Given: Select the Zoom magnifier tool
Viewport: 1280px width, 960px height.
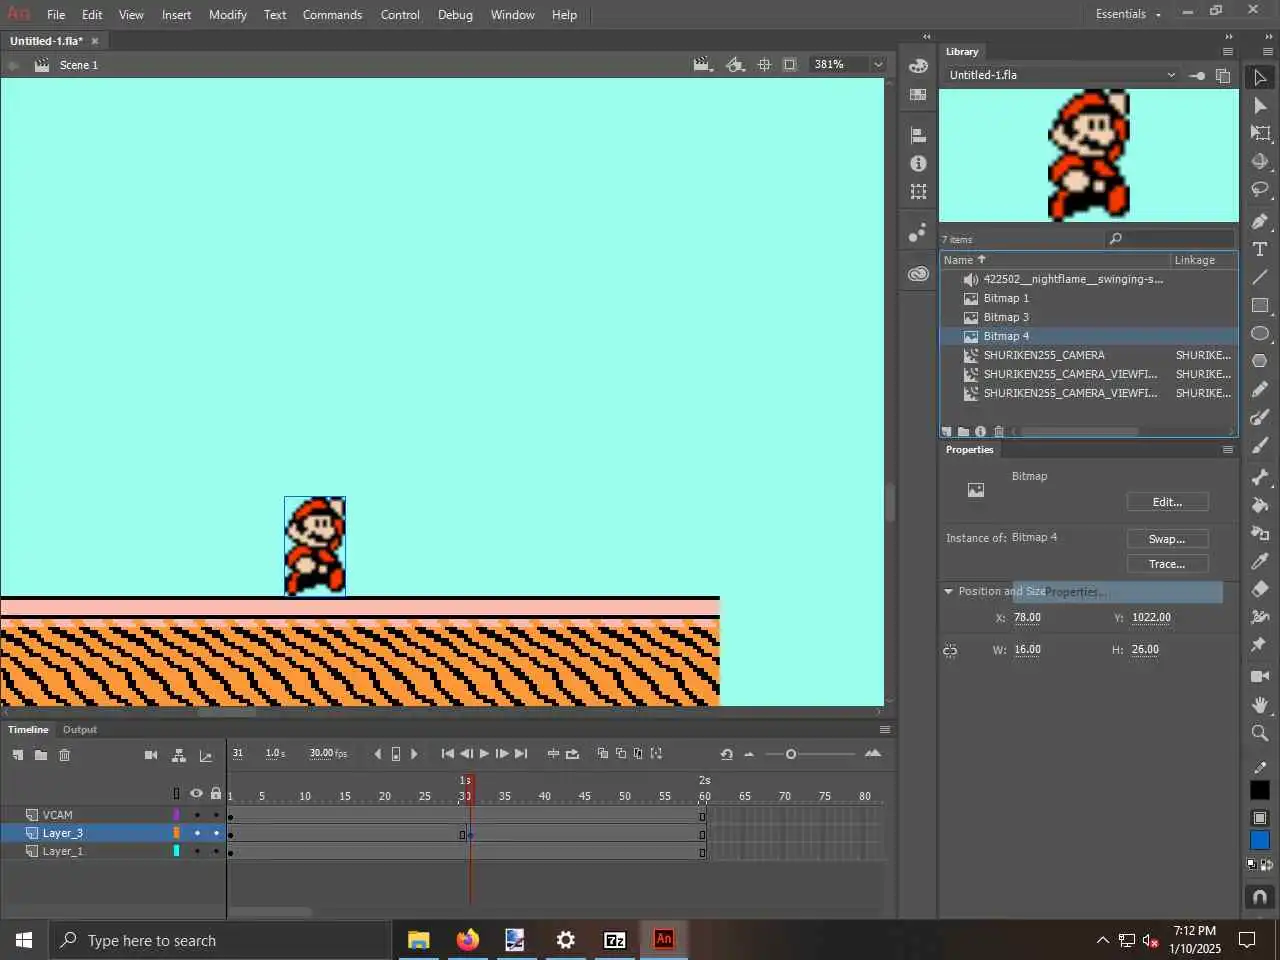Looking at the screenshot, I should (1260, 733).
